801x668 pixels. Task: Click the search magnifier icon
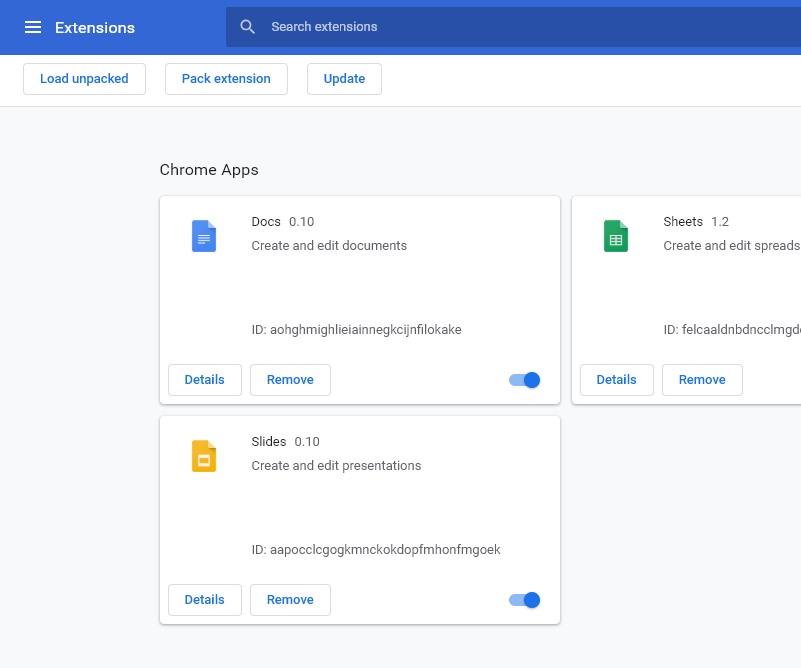tap(247, 27)
